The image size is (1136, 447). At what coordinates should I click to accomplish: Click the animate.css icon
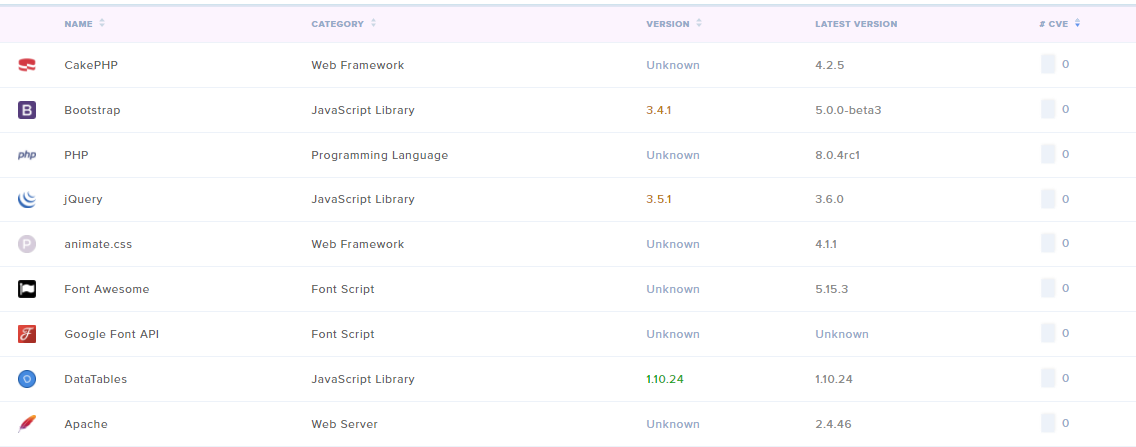(x=27, y=244)
